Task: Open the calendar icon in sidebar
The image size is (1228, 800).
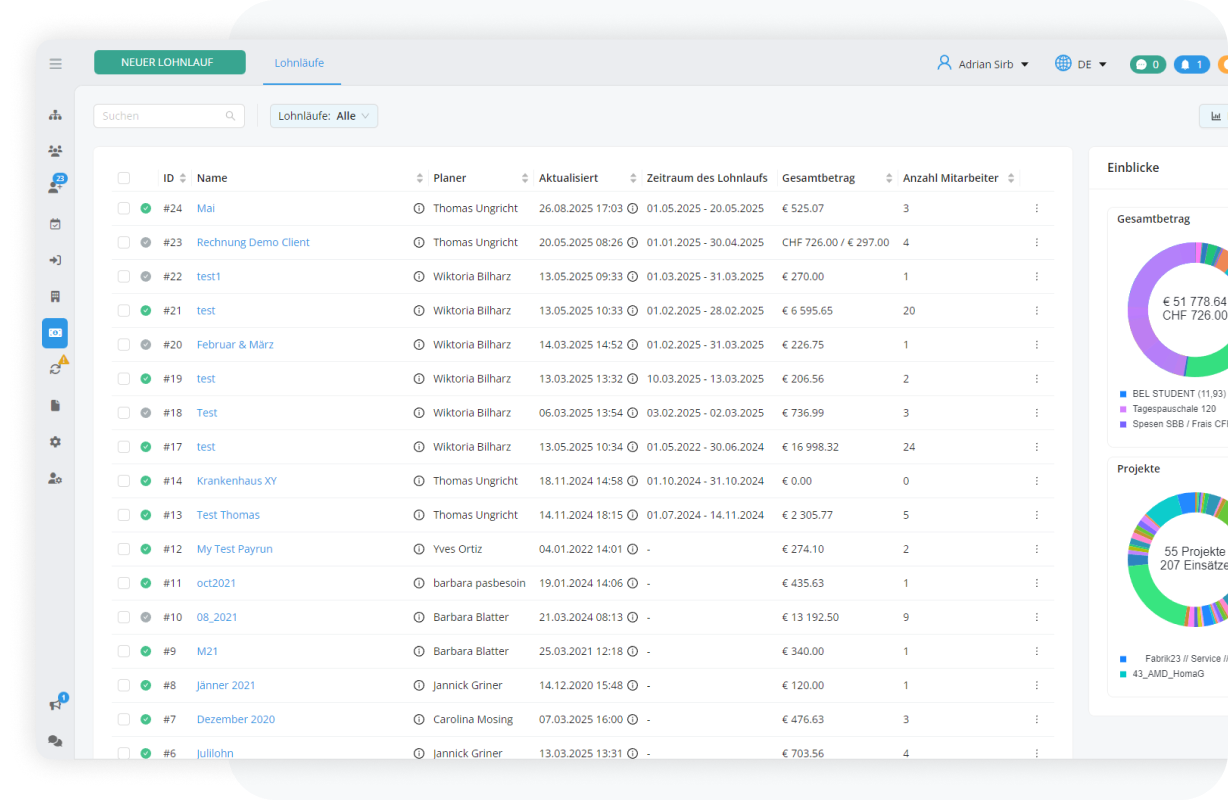Action: pyautogui.click(x=55, y=224)
